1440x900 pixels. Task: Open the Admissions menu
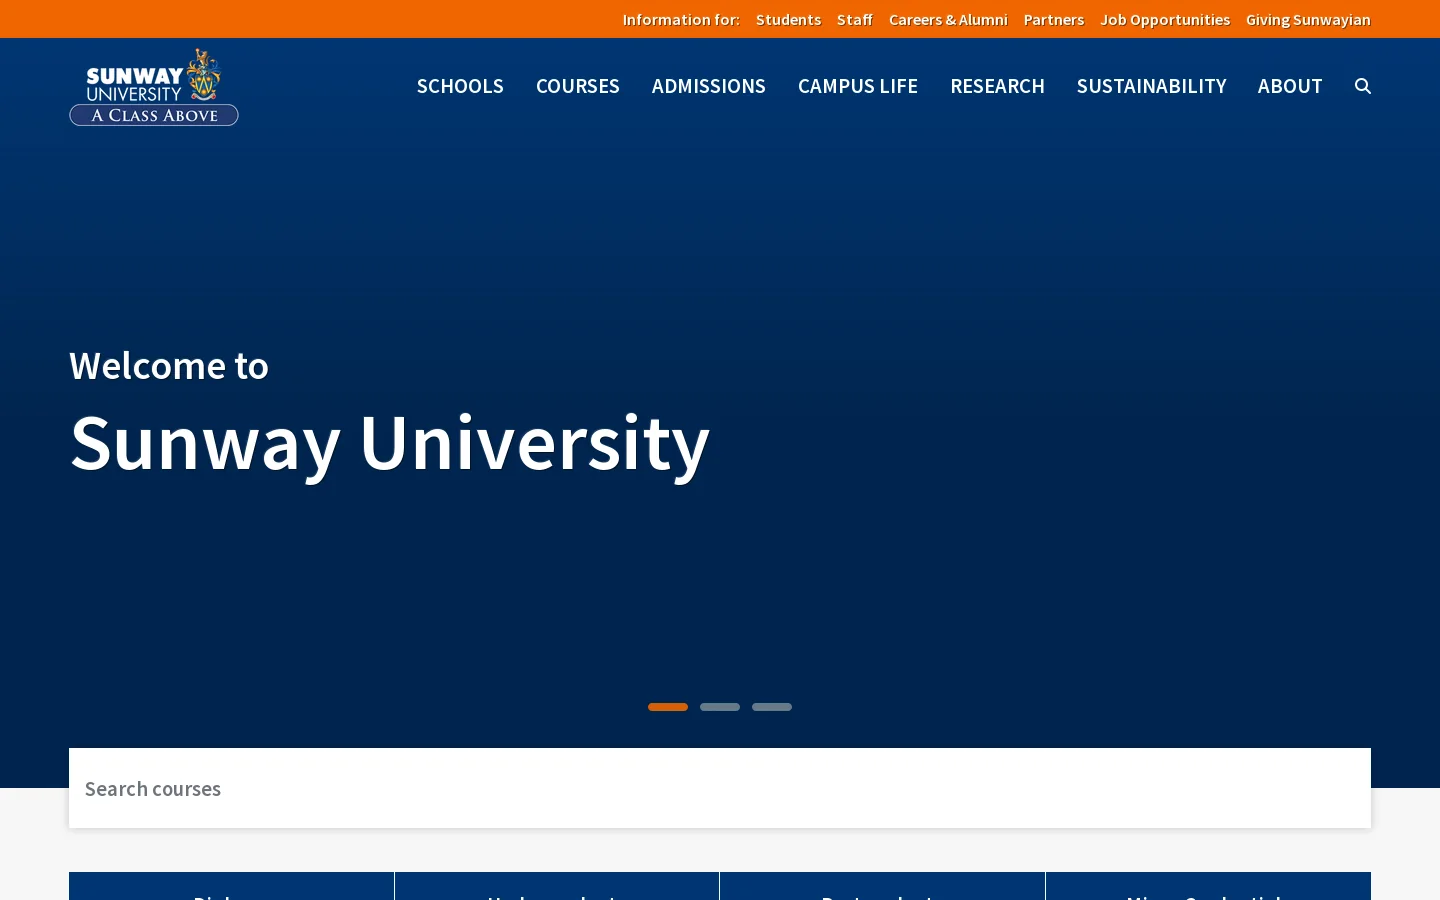(709, 86)
